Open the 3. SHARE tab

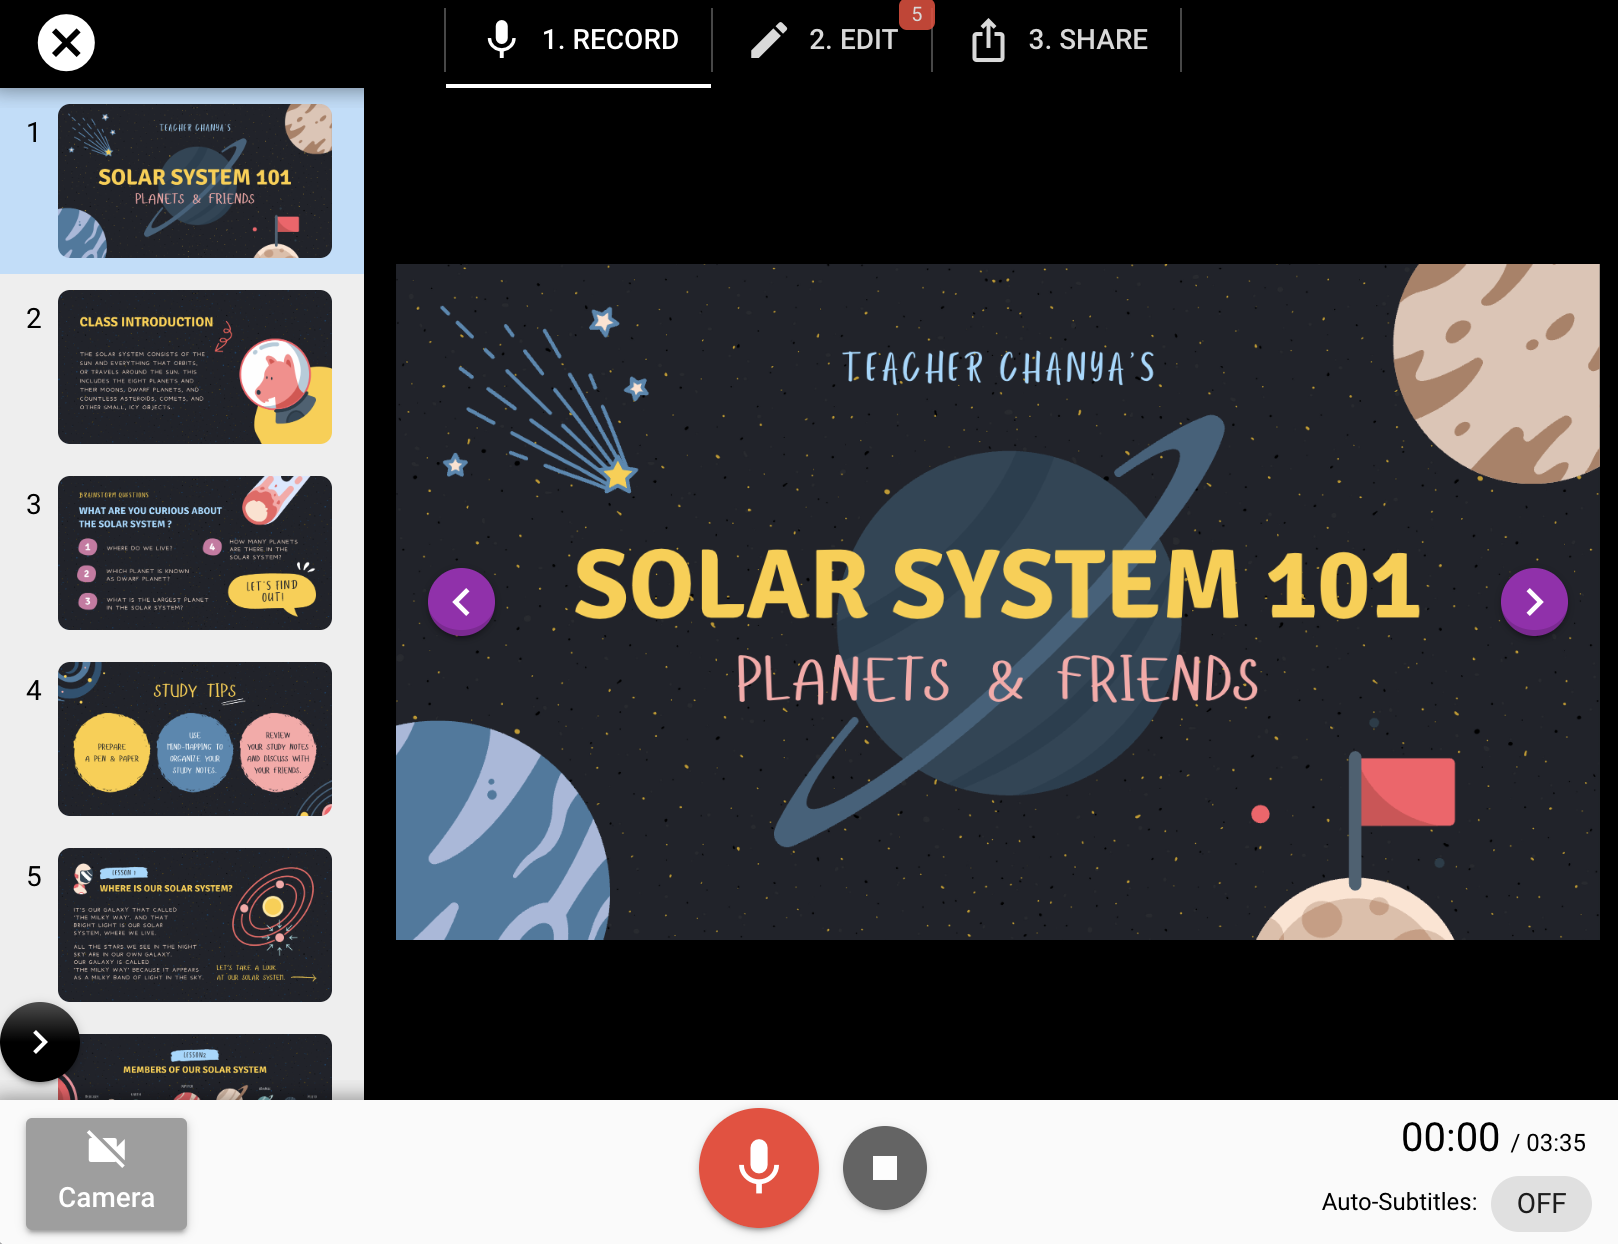tap(1057, 40)
